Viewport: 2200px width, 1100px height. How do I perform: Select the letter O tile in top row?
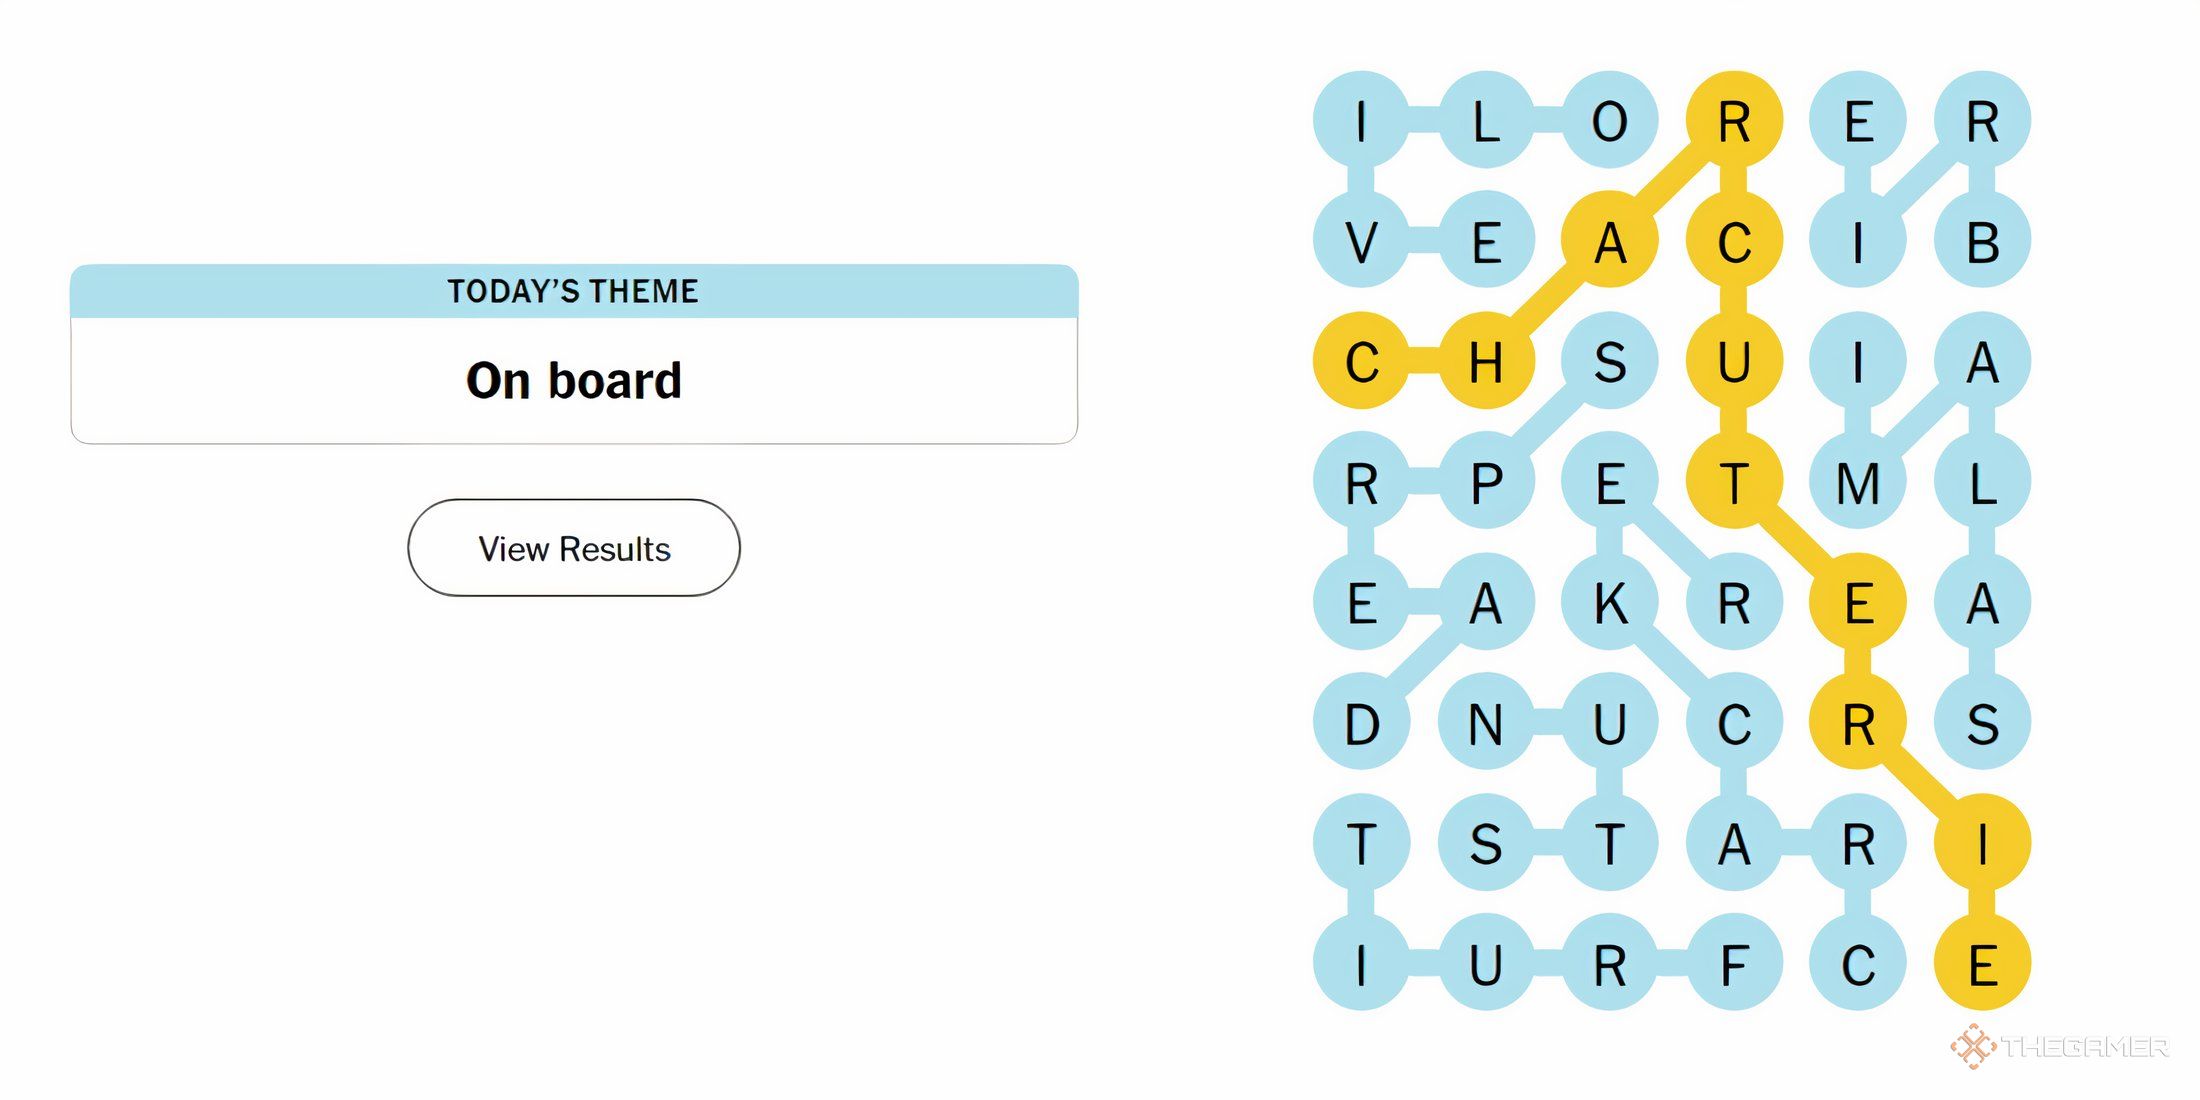tap(1610, 120)
